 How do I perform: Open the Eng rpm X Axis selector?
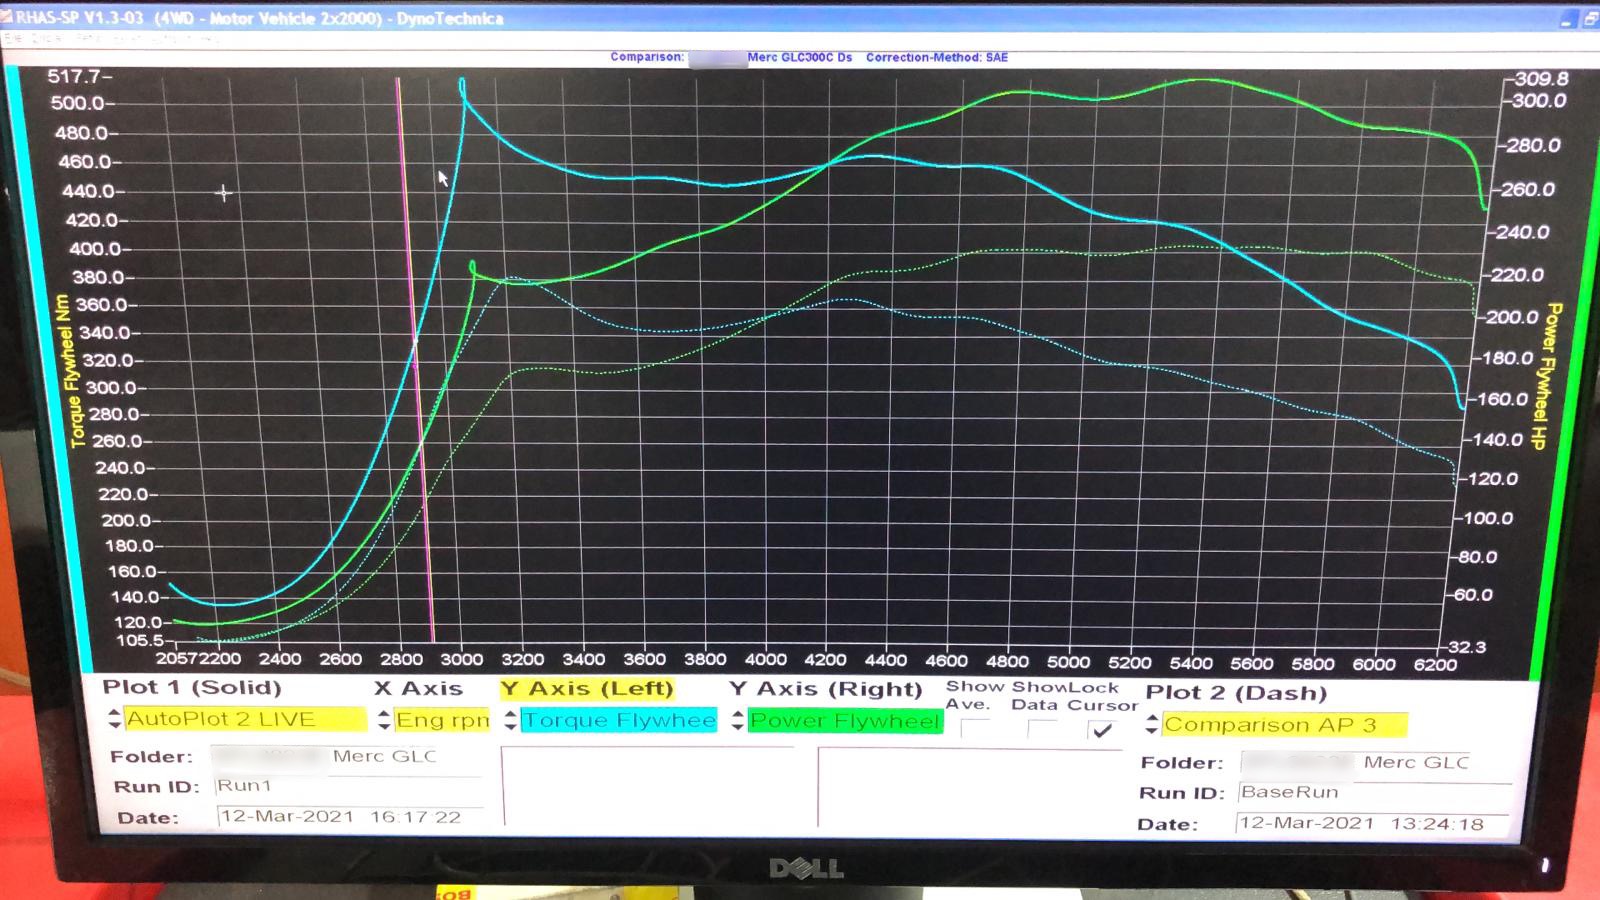coord(442,720)
